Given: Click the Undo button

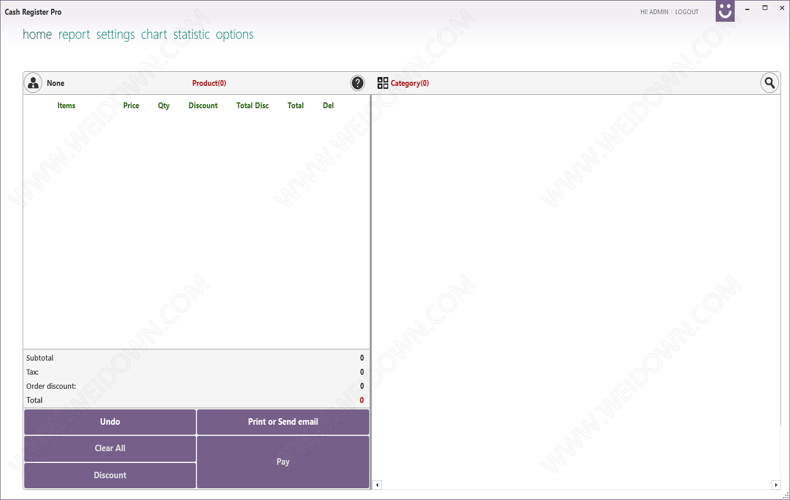Looking at the screenshot, I should (x=110, y=422).
